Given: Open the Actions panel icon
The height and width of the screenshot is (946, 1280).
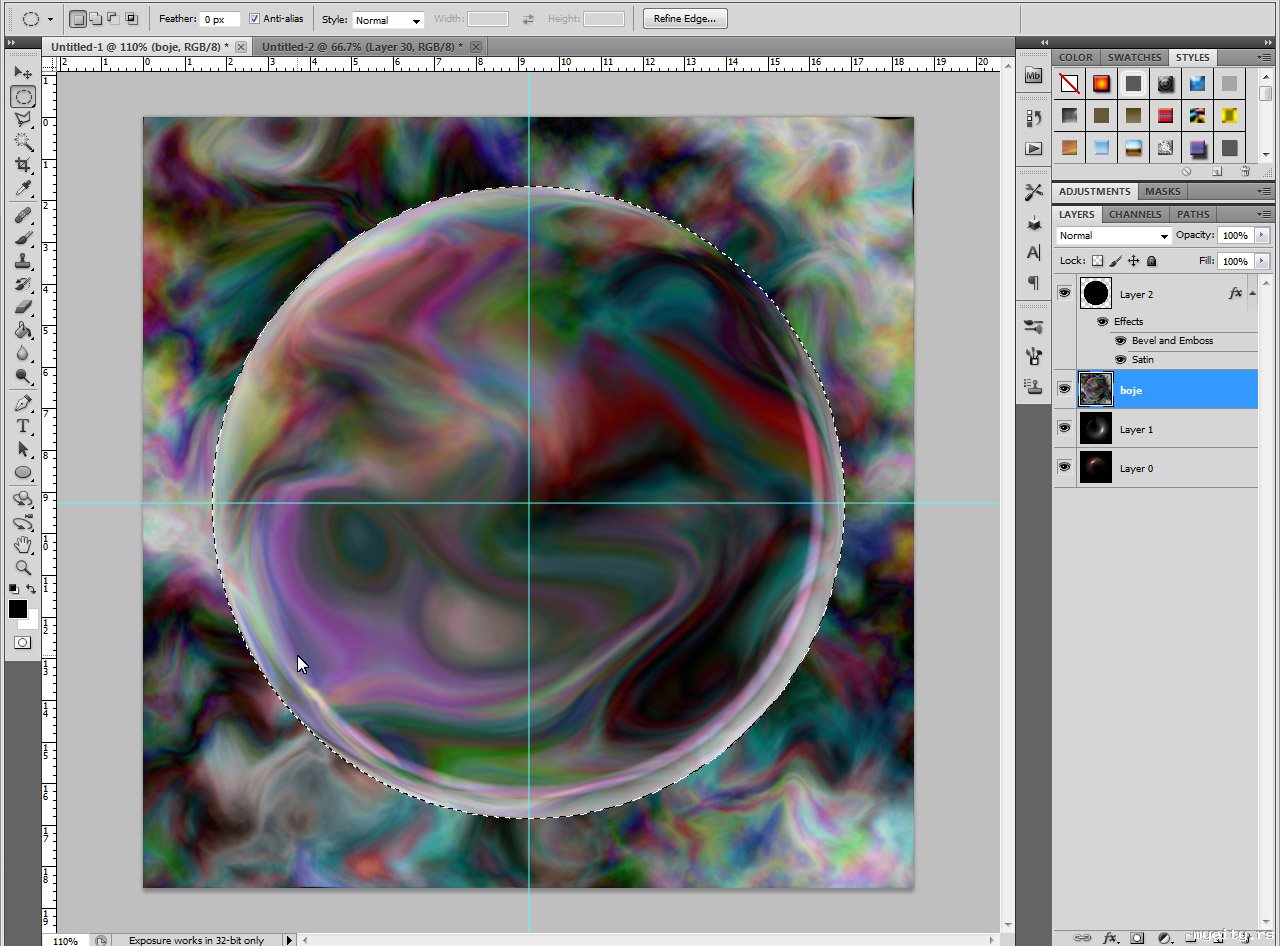Looking at the screenshot, I should pyautogui.click(x=1033, y=149).
